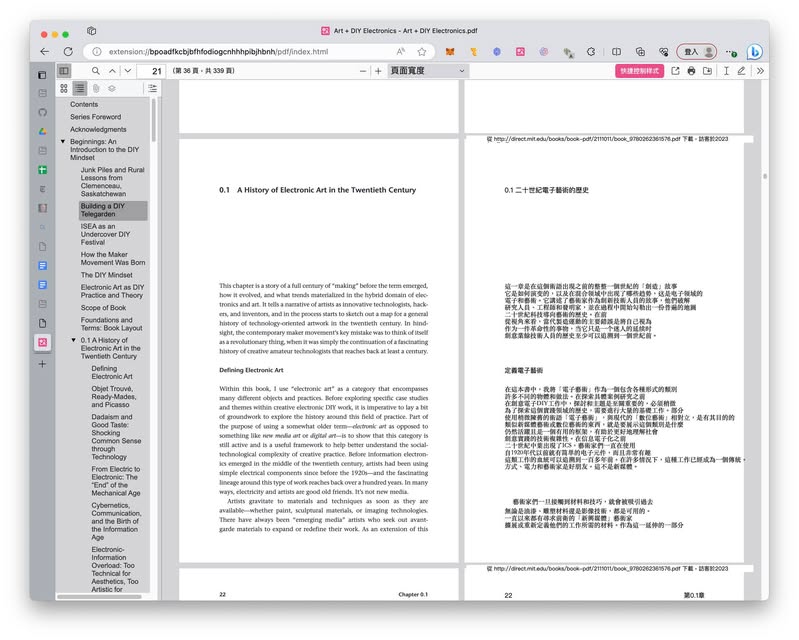
Task: Open the find-in-document search tool
Action: coord(96,71)
